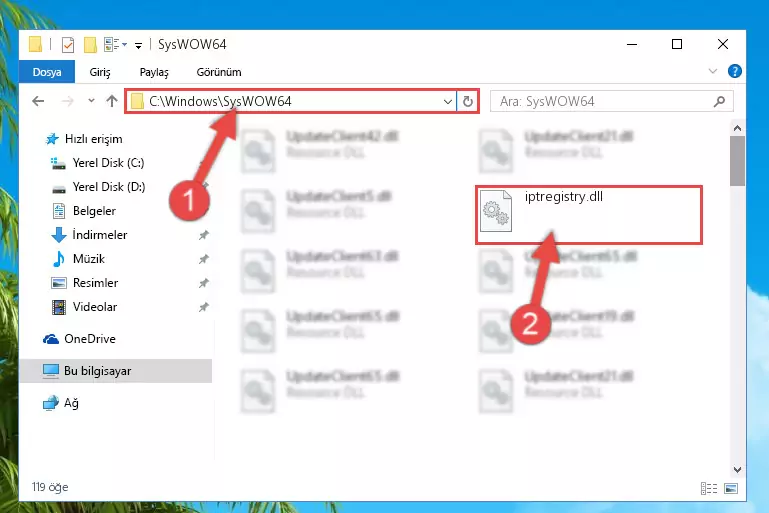Open Yerel Disk (D:) in the sidebar
Viewport: 769px width, 513px height.
click(x=98, y=187)
